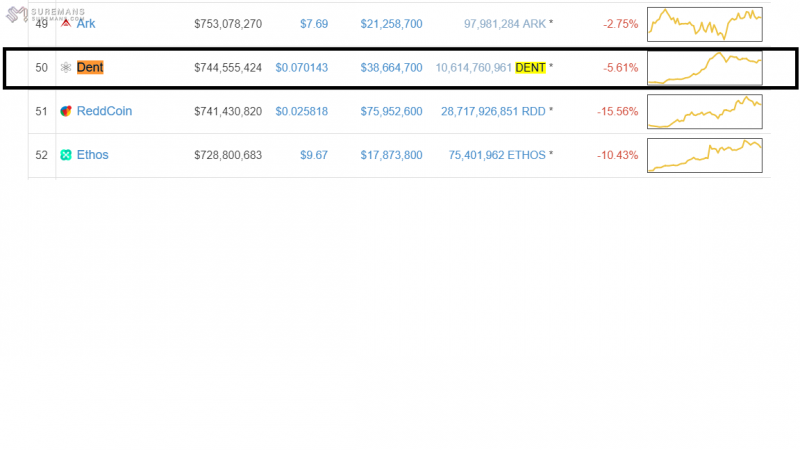Select ReddCoin market cap $741,430,820
This screenshot has height=450, width=800.
[x=228, y=112]
